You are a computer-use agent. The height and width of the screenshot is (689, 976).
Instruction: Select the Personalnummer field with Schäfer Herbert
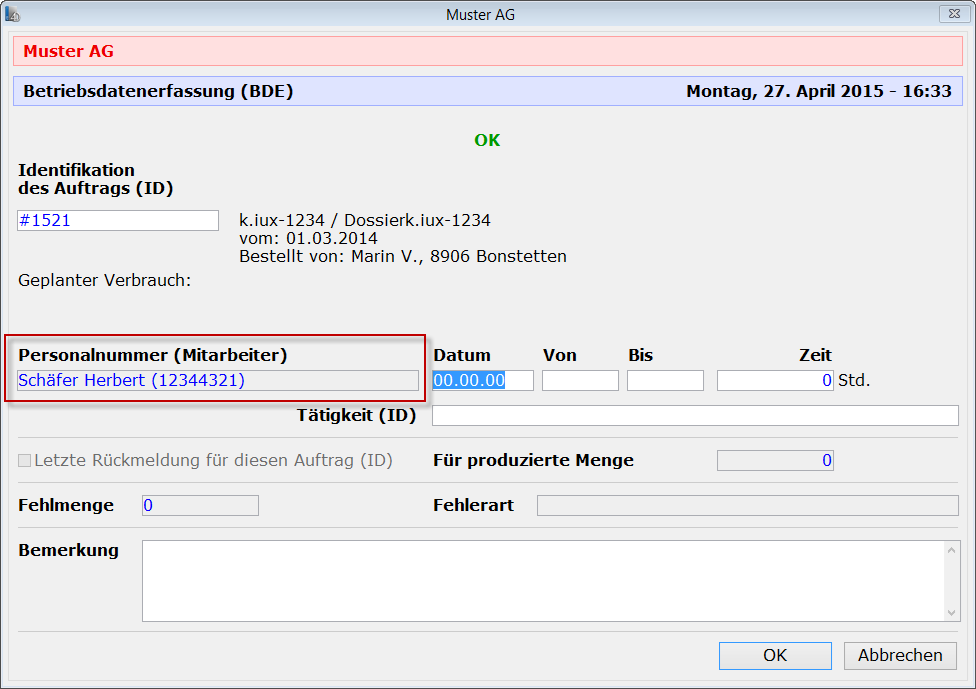pyautogui.click(x=218, y=381)
